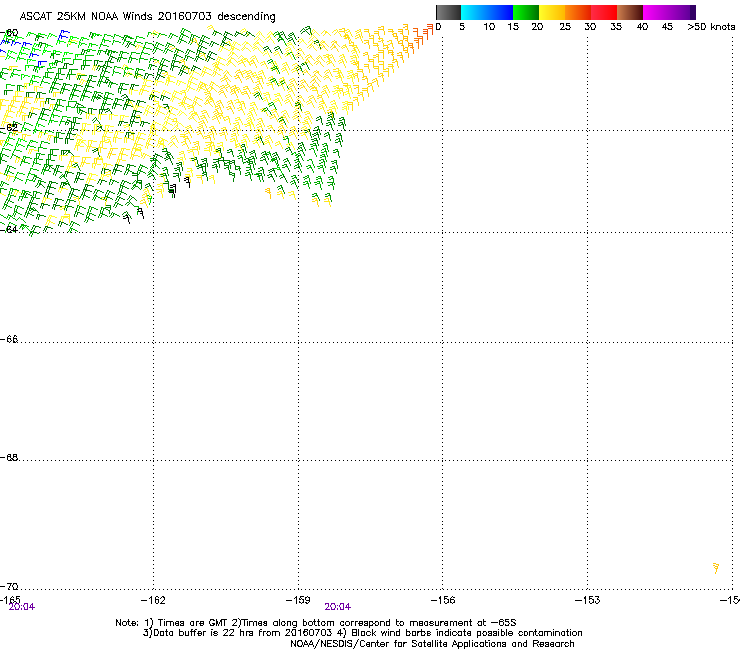
Task: Click the '-68' latitude axis label
Action: tap(9, 457)
